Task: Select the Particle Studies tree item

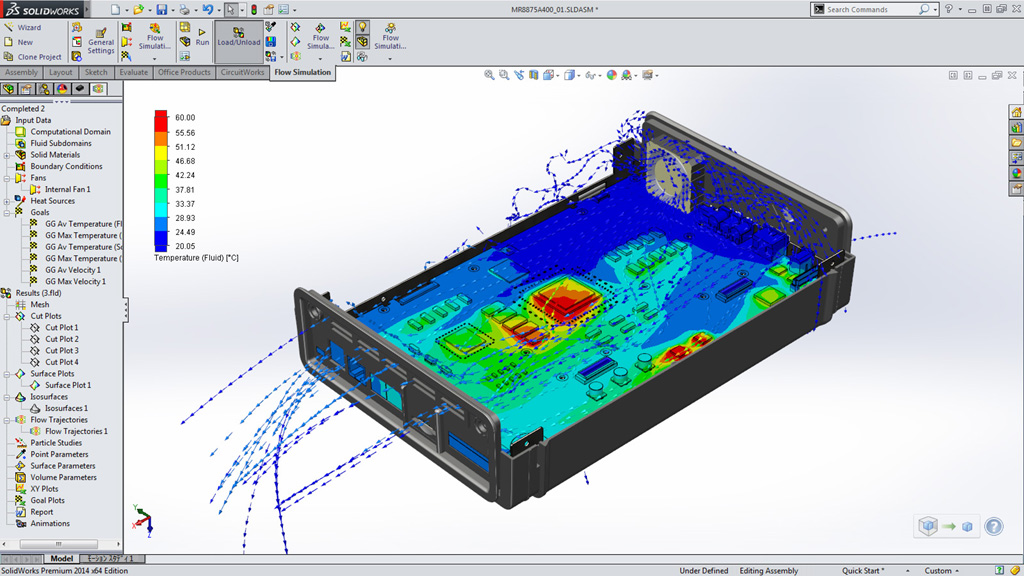Action: coord(56,443)
